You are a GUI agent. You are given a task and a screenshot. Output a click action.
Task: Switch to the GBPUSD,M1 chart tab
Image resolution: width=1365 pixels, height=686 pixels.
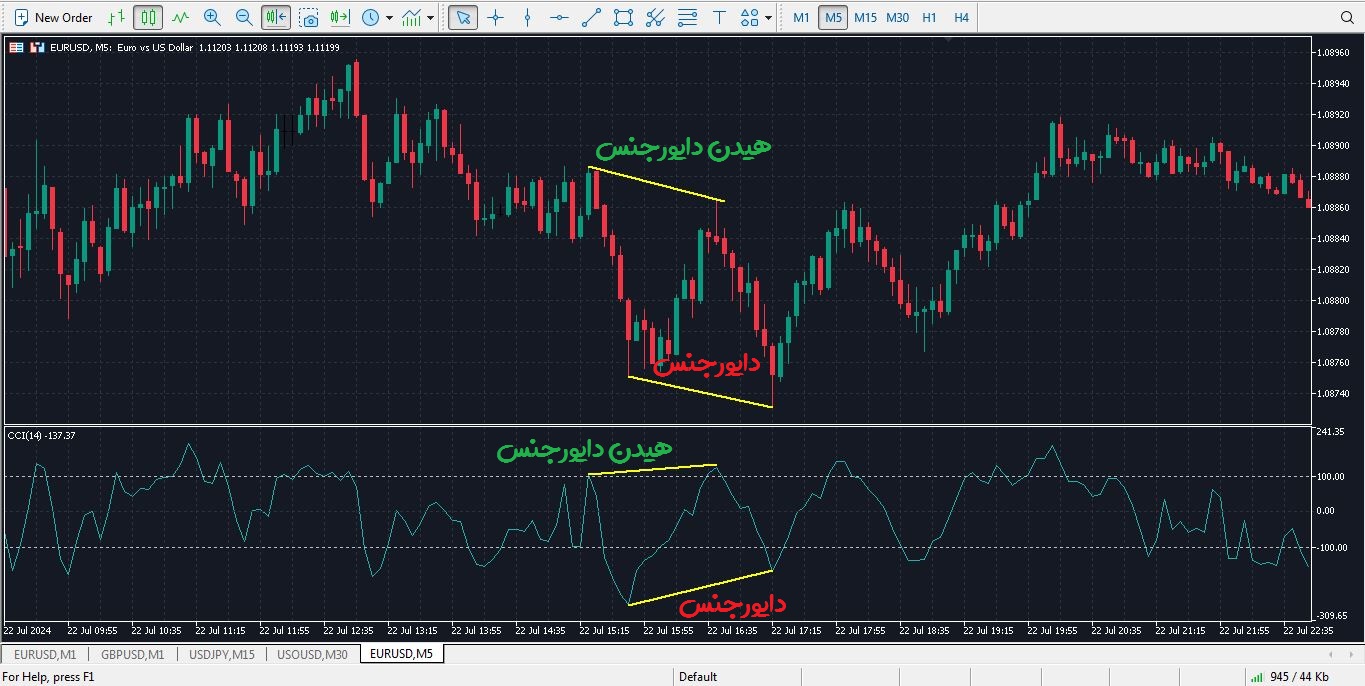point(132,654)
